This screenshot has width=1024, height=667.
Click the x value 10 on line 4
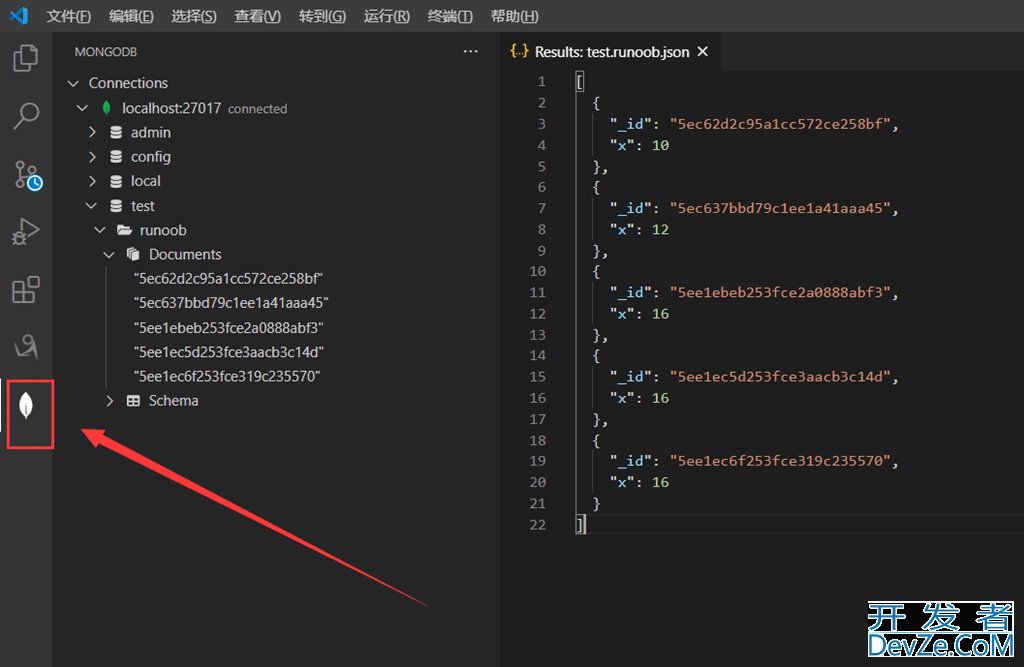pyautogui.click(x=660, y=145)
